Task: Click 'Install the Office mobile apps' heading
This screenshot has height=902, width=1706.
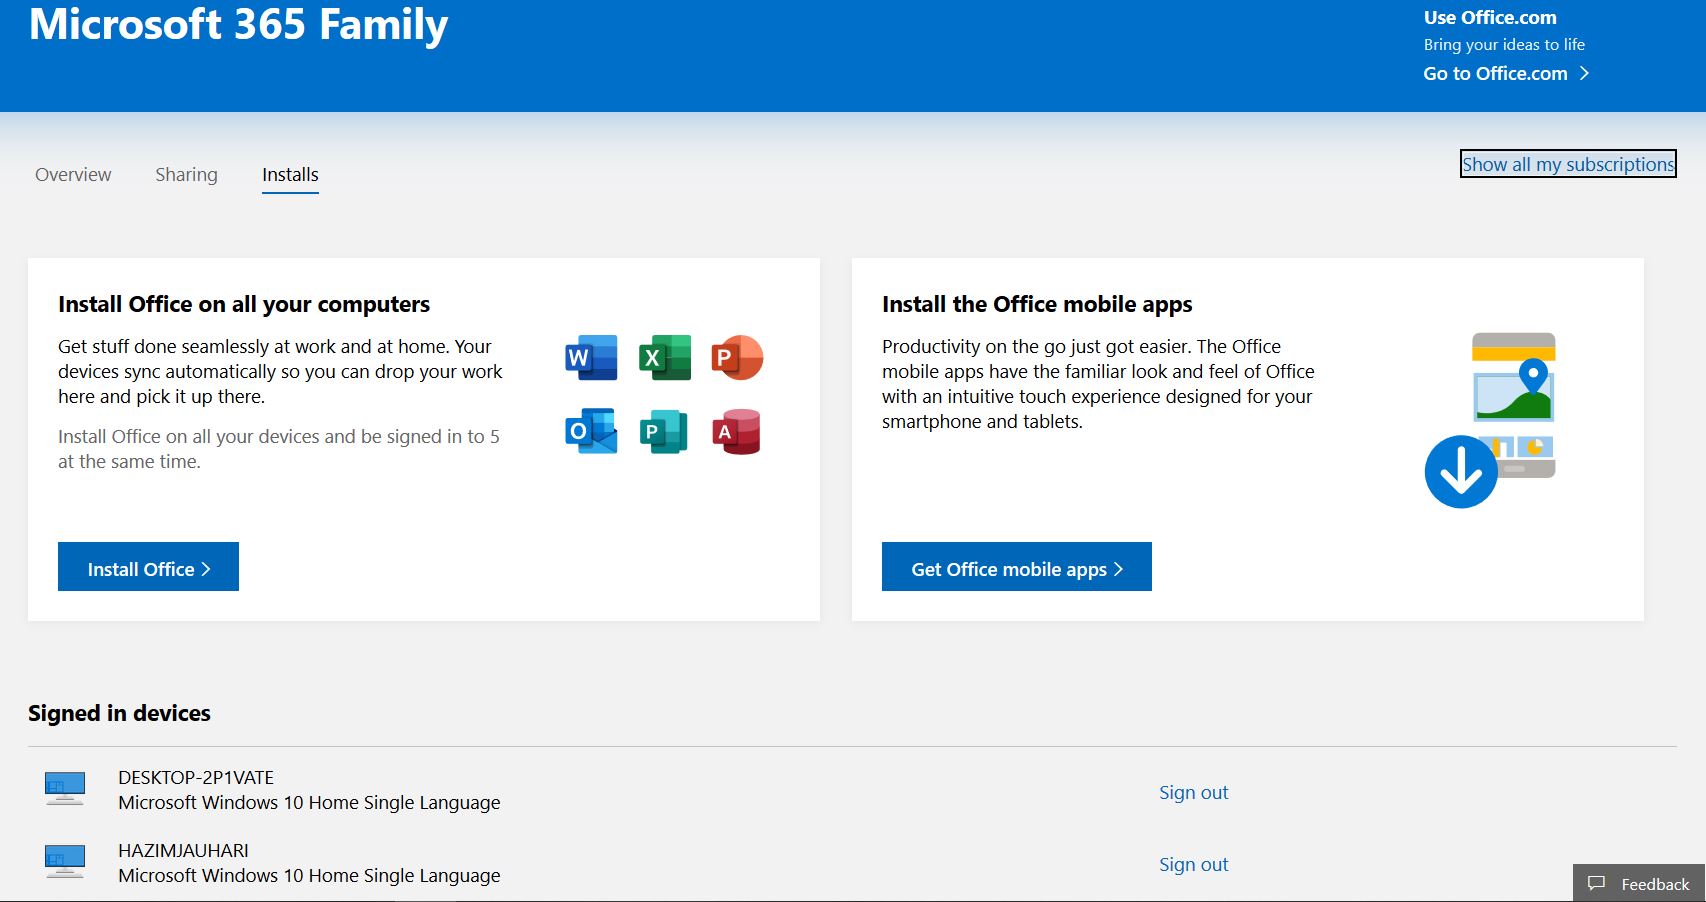Action: 1037,304
